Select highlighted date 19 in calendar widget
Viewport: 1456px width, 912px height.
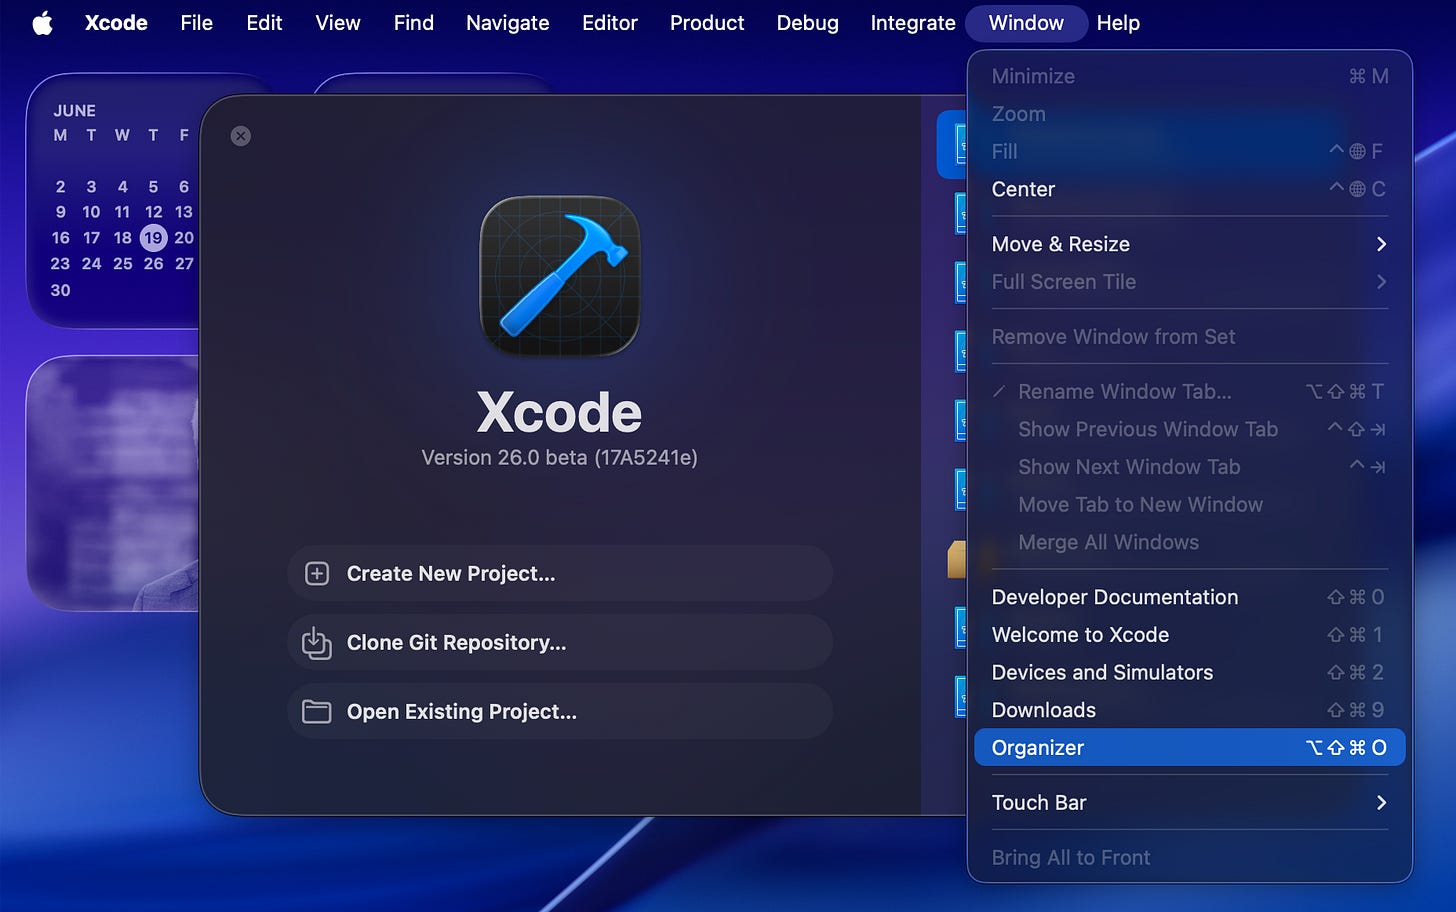pos(153,238)
